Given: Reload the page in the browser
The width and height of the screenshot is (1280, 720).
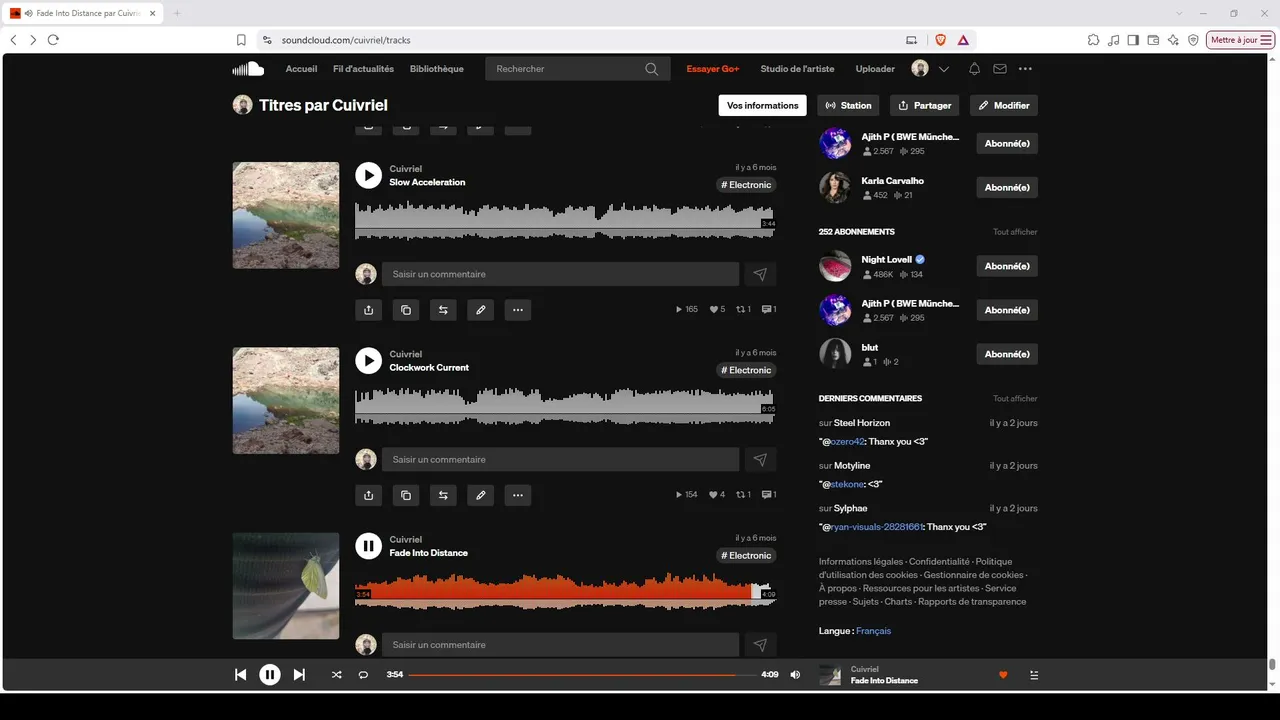Looking at the screenshot, I should (53, 40).
